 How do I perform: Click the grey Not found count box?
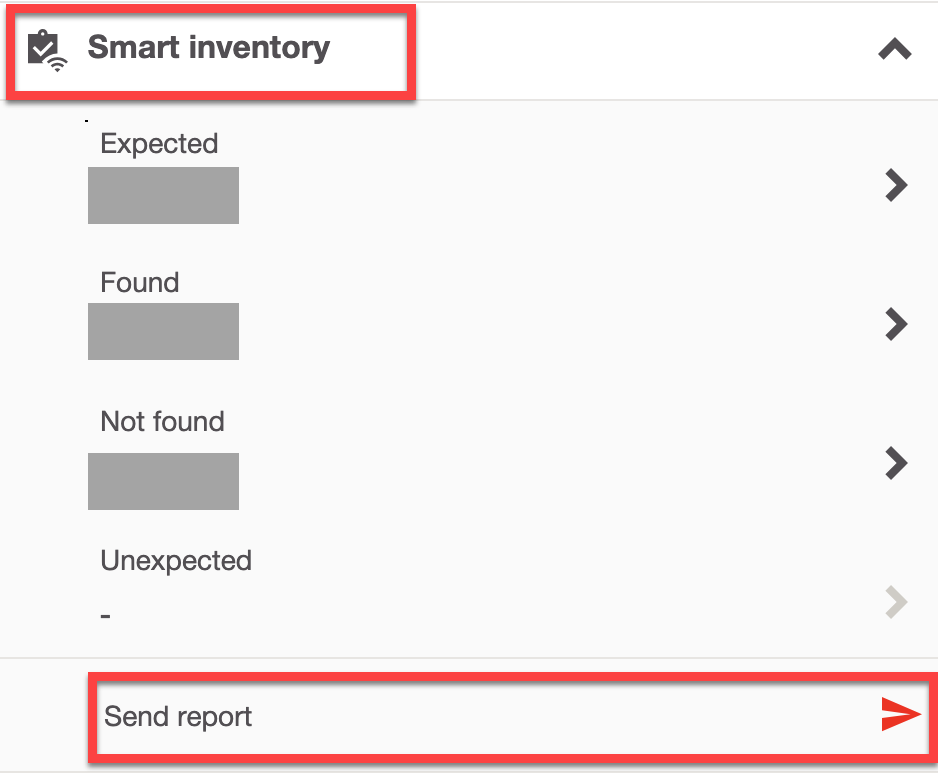click(x=163, y=481)
